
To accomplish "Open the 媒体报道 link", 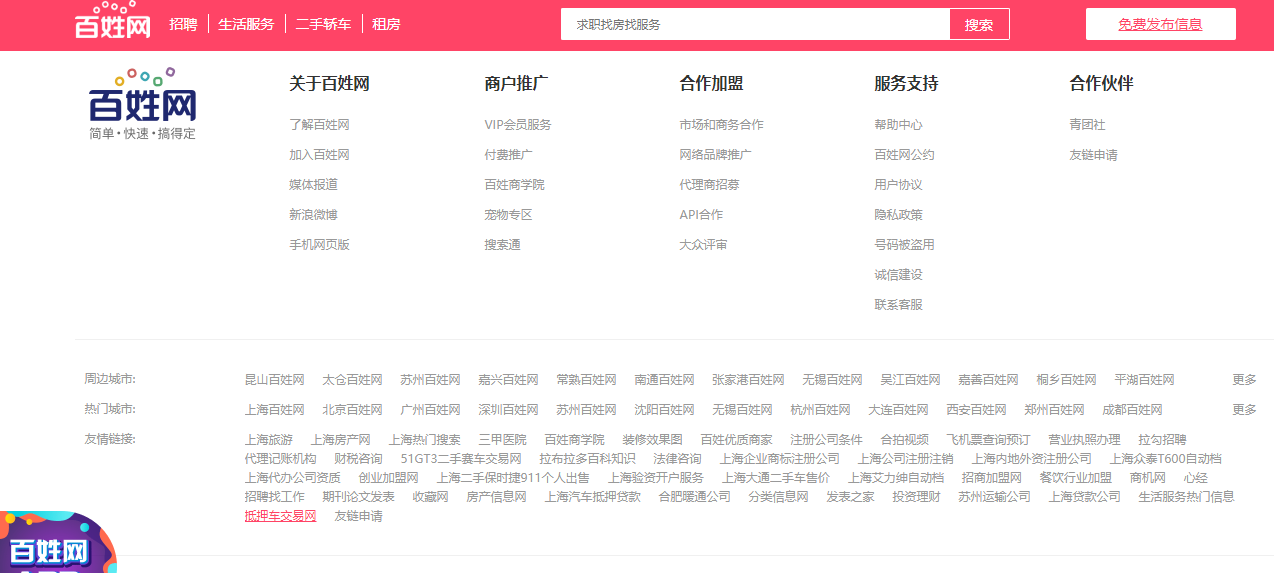I will click(x=313, y=185).
